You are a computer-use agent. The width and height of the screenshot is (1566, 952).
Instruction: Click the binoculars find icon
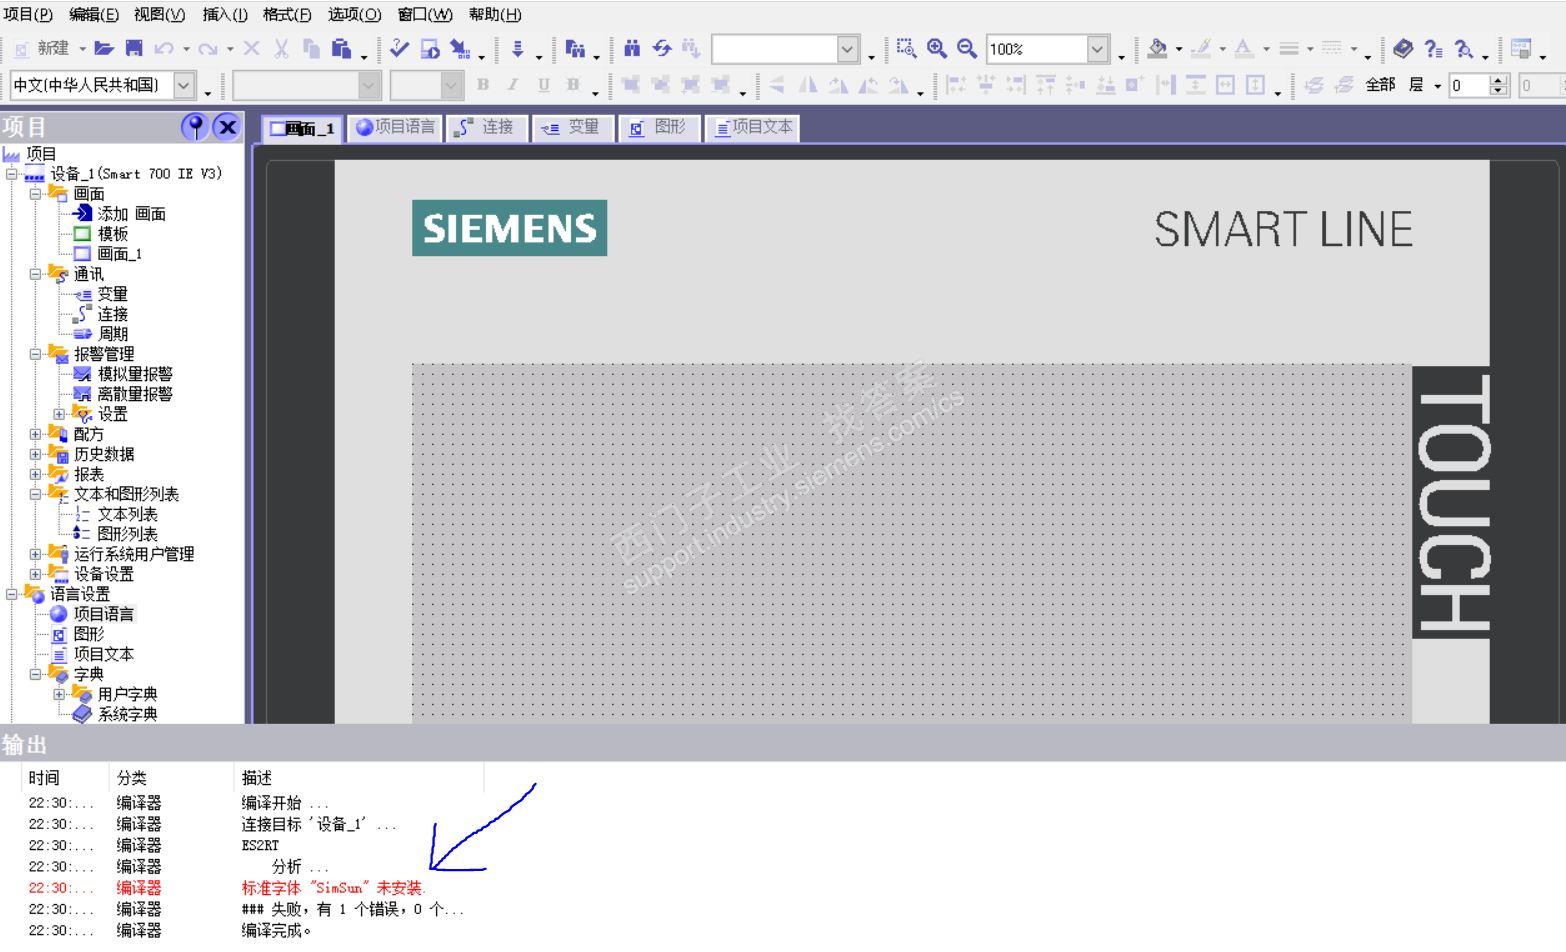632,48
